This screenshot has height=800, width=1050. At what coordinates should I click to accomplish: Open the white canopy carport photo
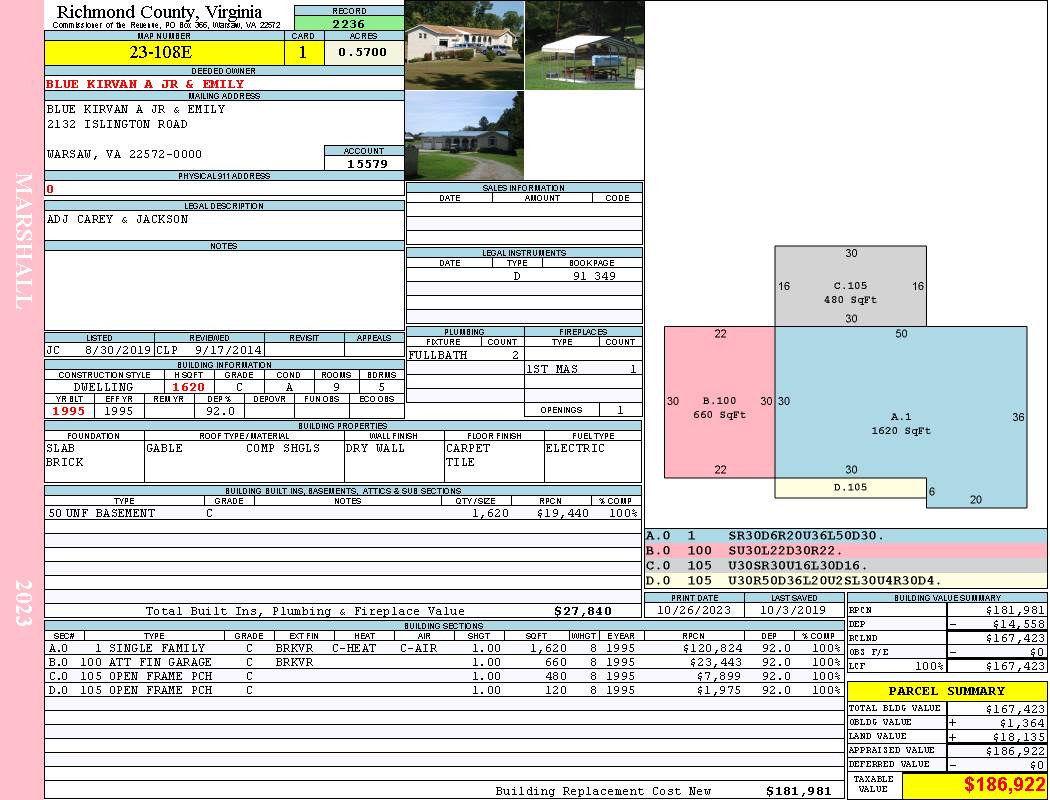click(585, 45)
